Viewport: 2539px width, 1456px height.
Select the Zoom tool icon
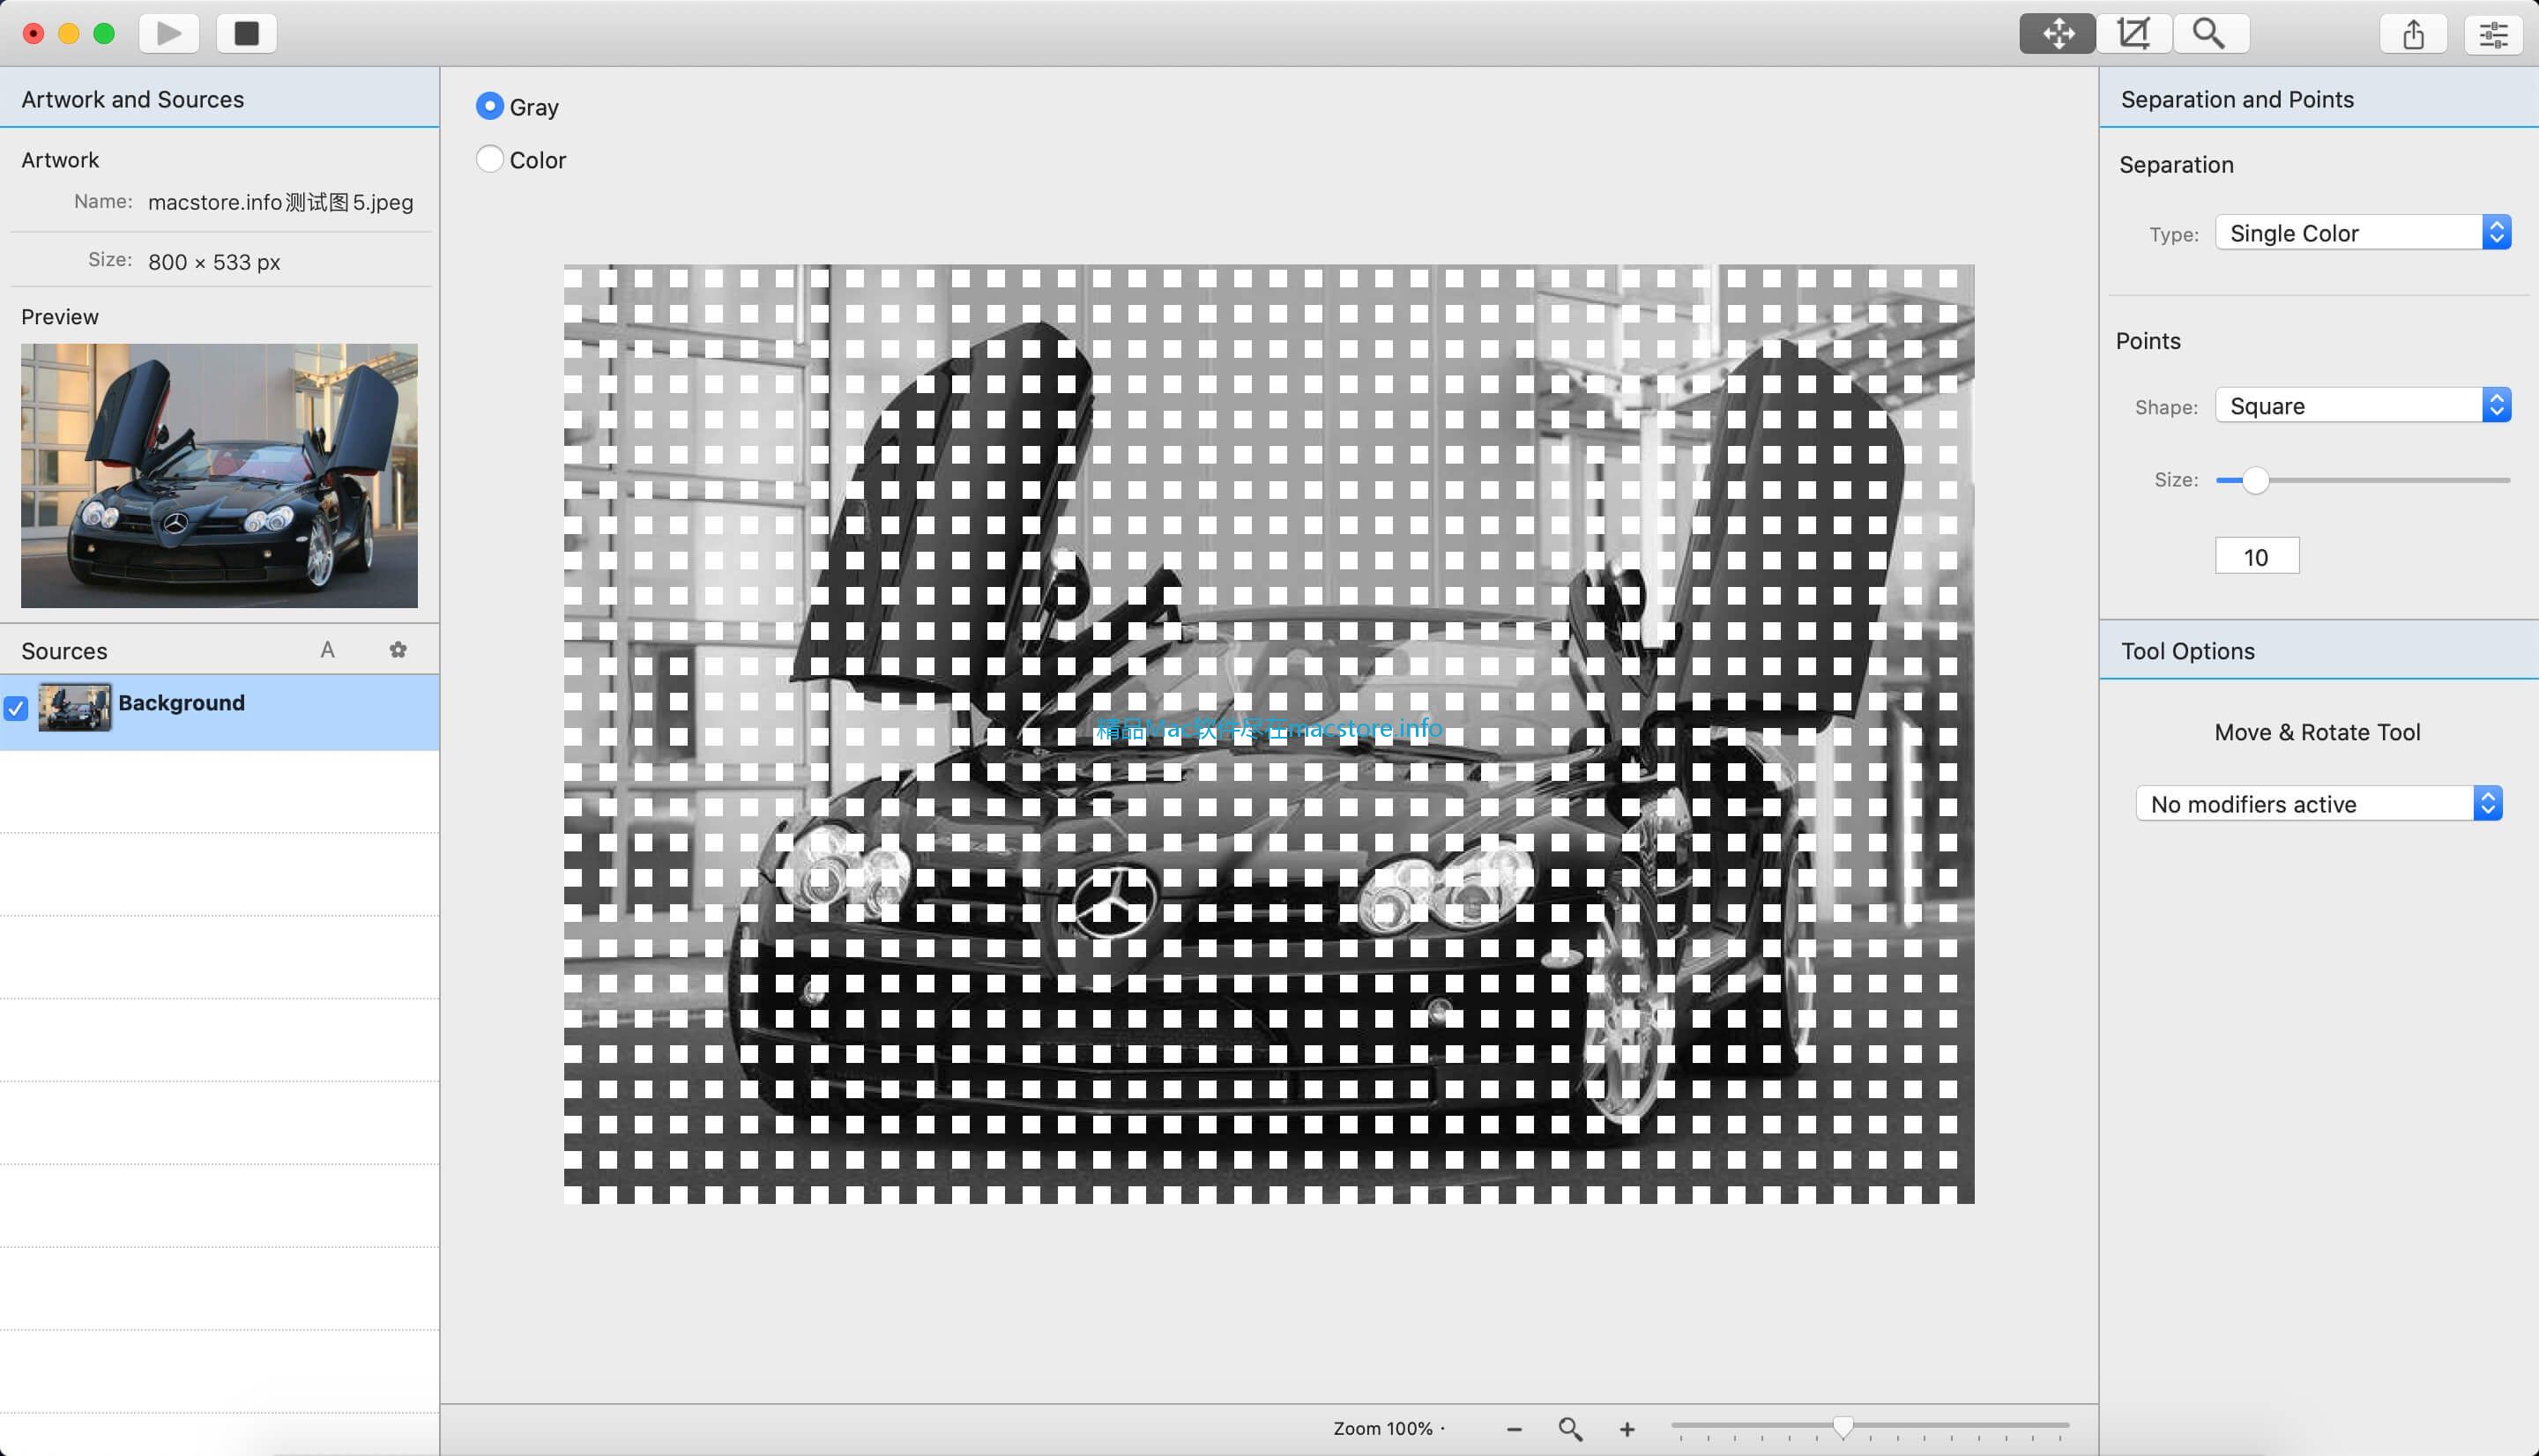point(2208,33)
